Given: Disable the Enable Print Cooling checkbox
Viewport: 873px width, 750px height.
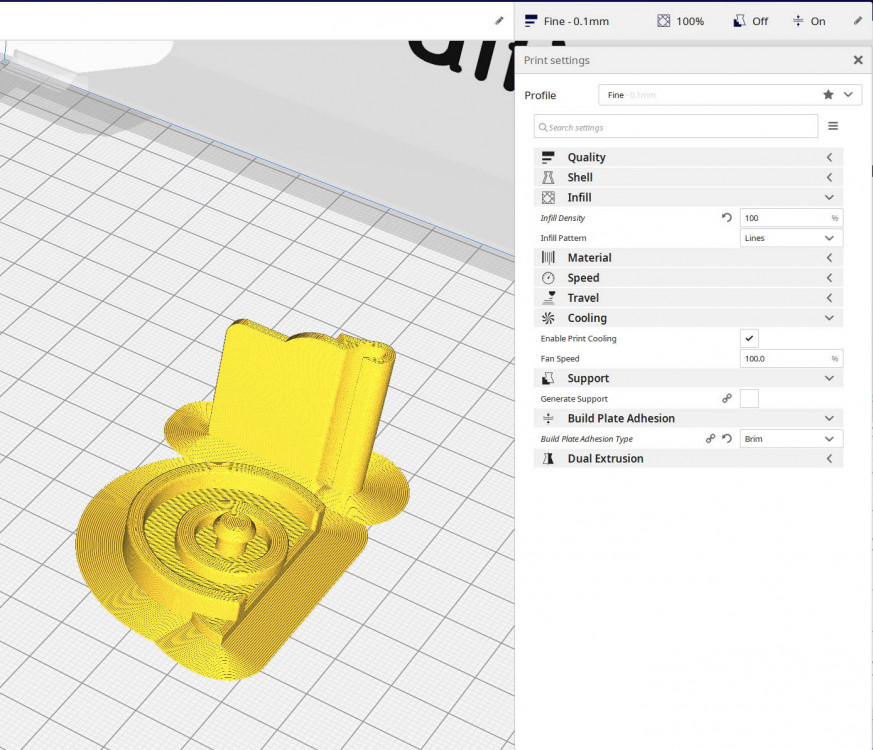Looking at the screenshot, I should (749, 338).
